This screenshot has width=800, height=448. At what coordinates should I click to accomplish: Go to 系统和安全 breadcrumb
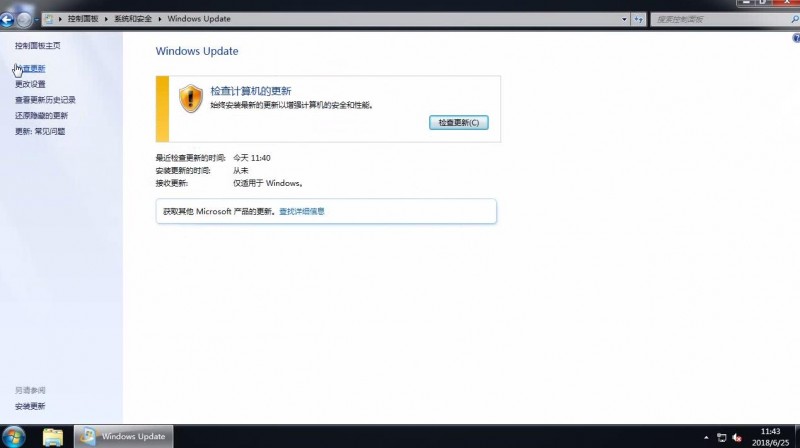click(x=133, y=18)
